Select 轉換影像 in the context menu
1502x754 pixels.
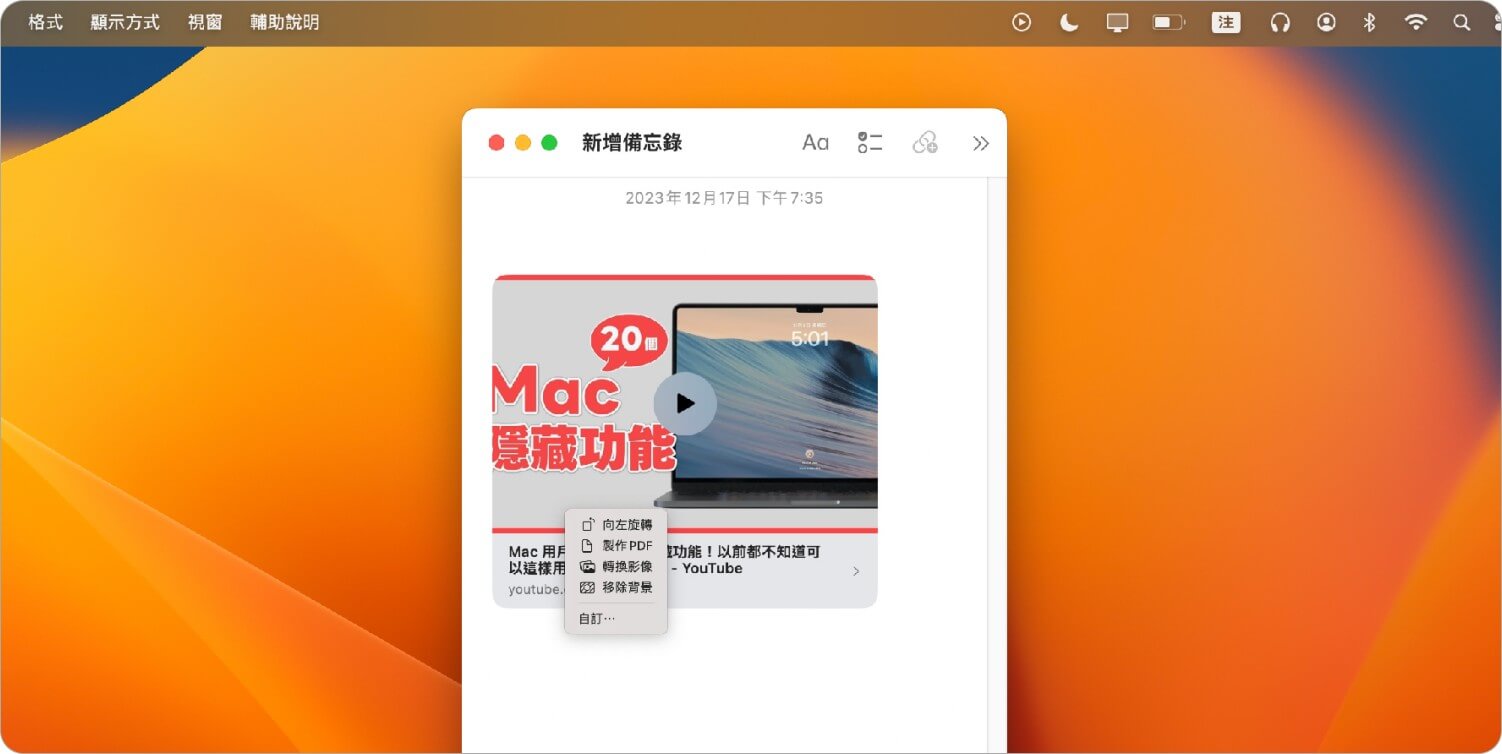616,566
